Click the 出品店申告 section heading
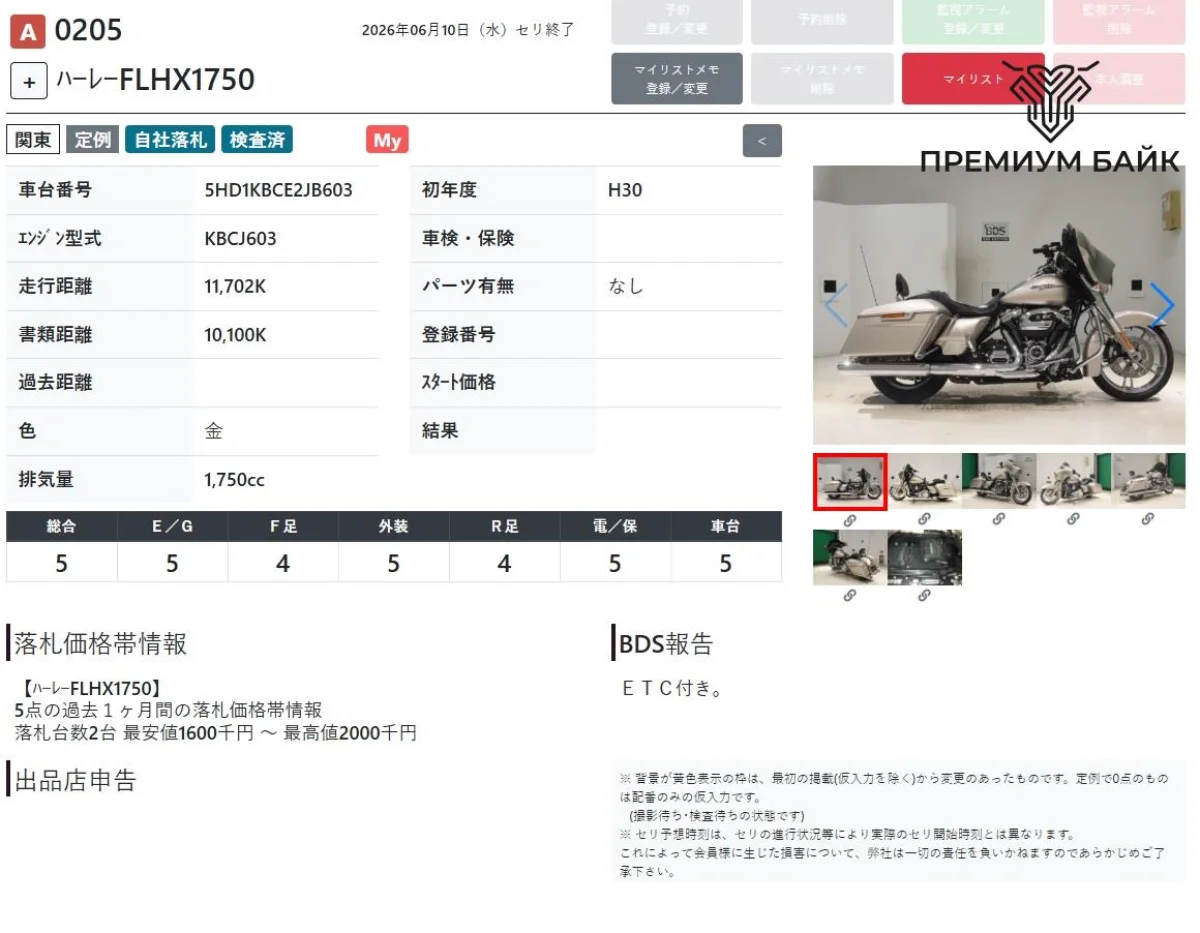Screen dimensions: 1200x933 click(x=75, y=780)
